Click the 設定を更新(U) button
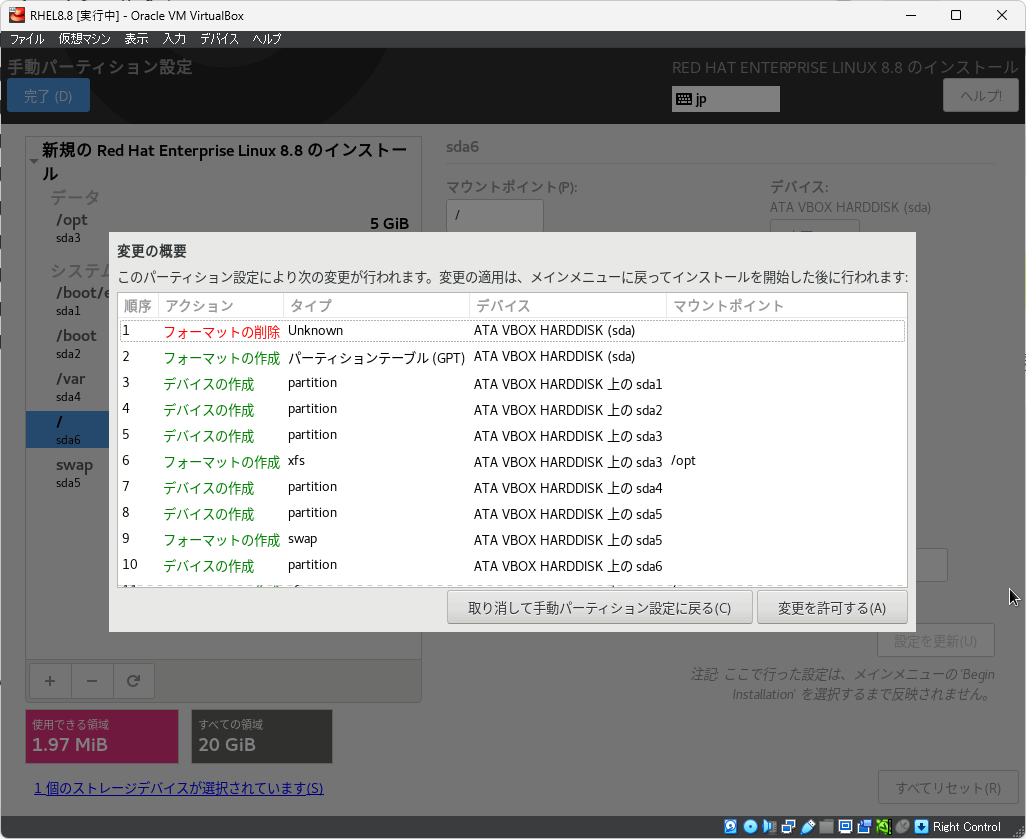Image resolution: width=1026 pixels, height=839 pixels. pyautogui.click(x=936, y=641)
